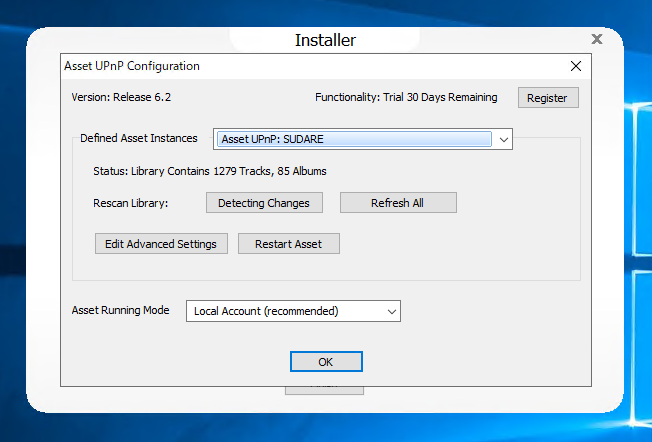Click the Asset UPnP Configuration title
The image size is (652, 442).
[x=132, y=66]
